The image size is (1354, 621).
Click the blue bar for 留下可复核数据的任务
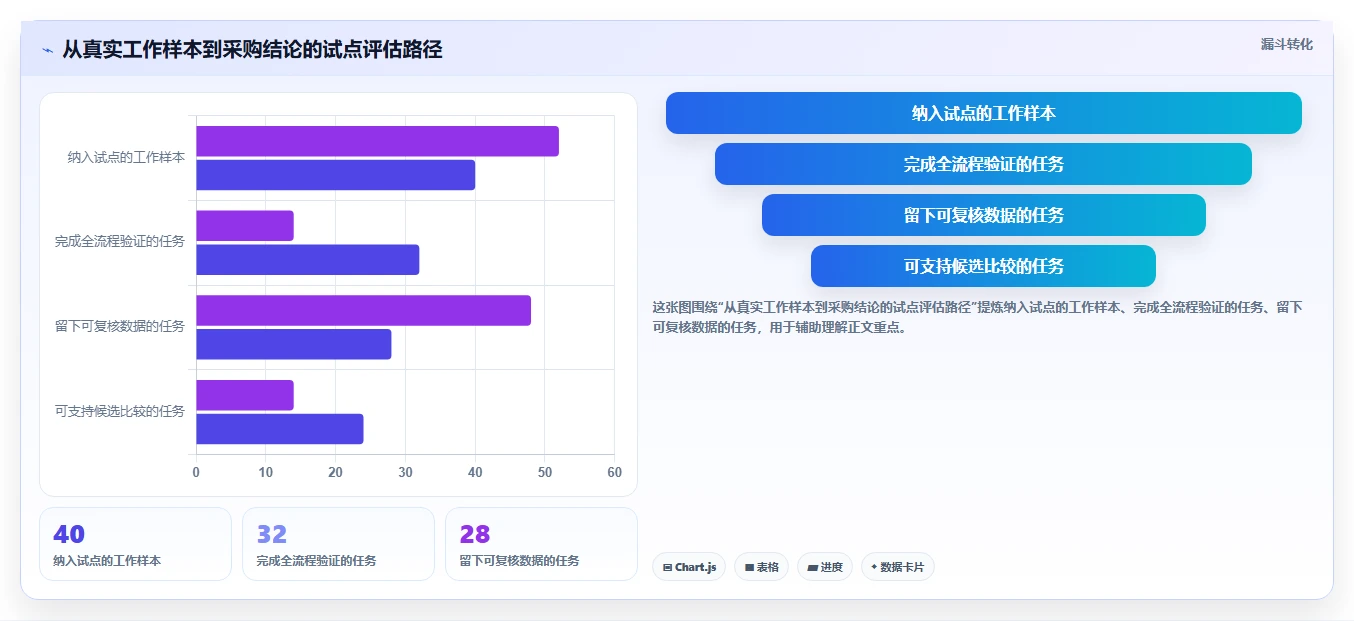293,344
